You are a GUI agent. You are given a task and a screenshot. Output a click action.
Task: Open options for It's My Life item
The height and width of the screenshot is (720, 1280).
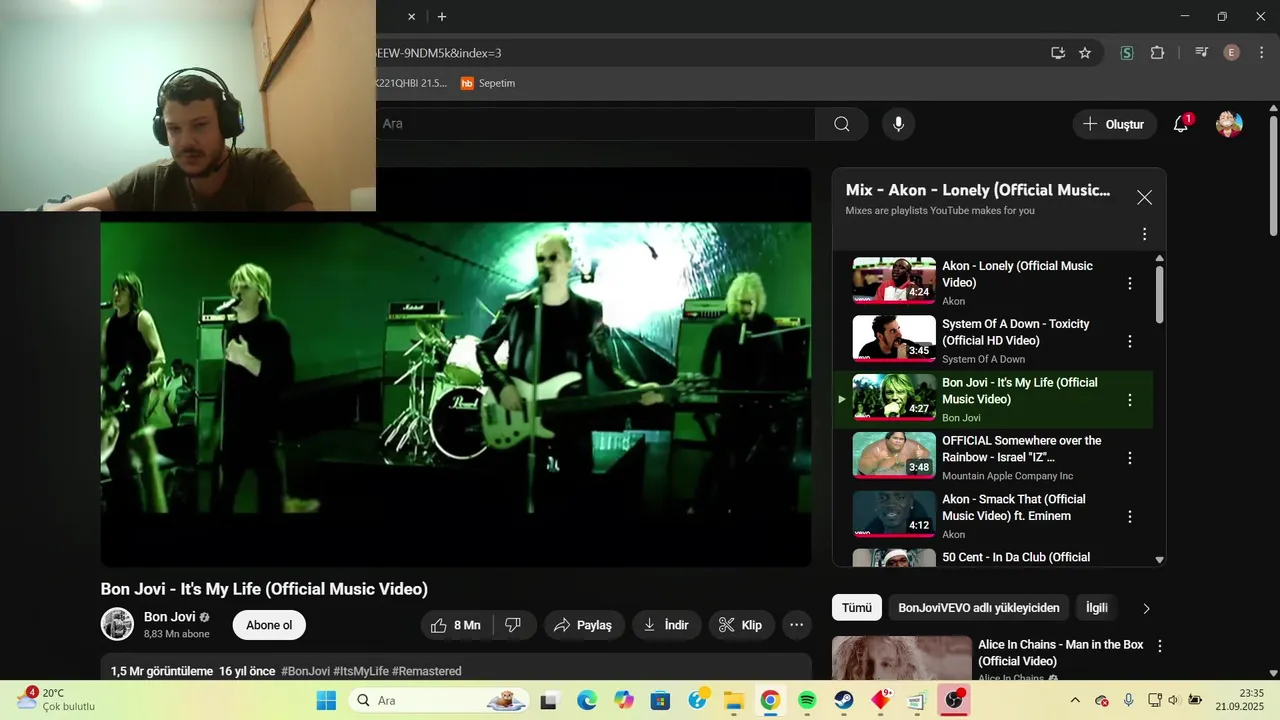tap(1130, 400)
